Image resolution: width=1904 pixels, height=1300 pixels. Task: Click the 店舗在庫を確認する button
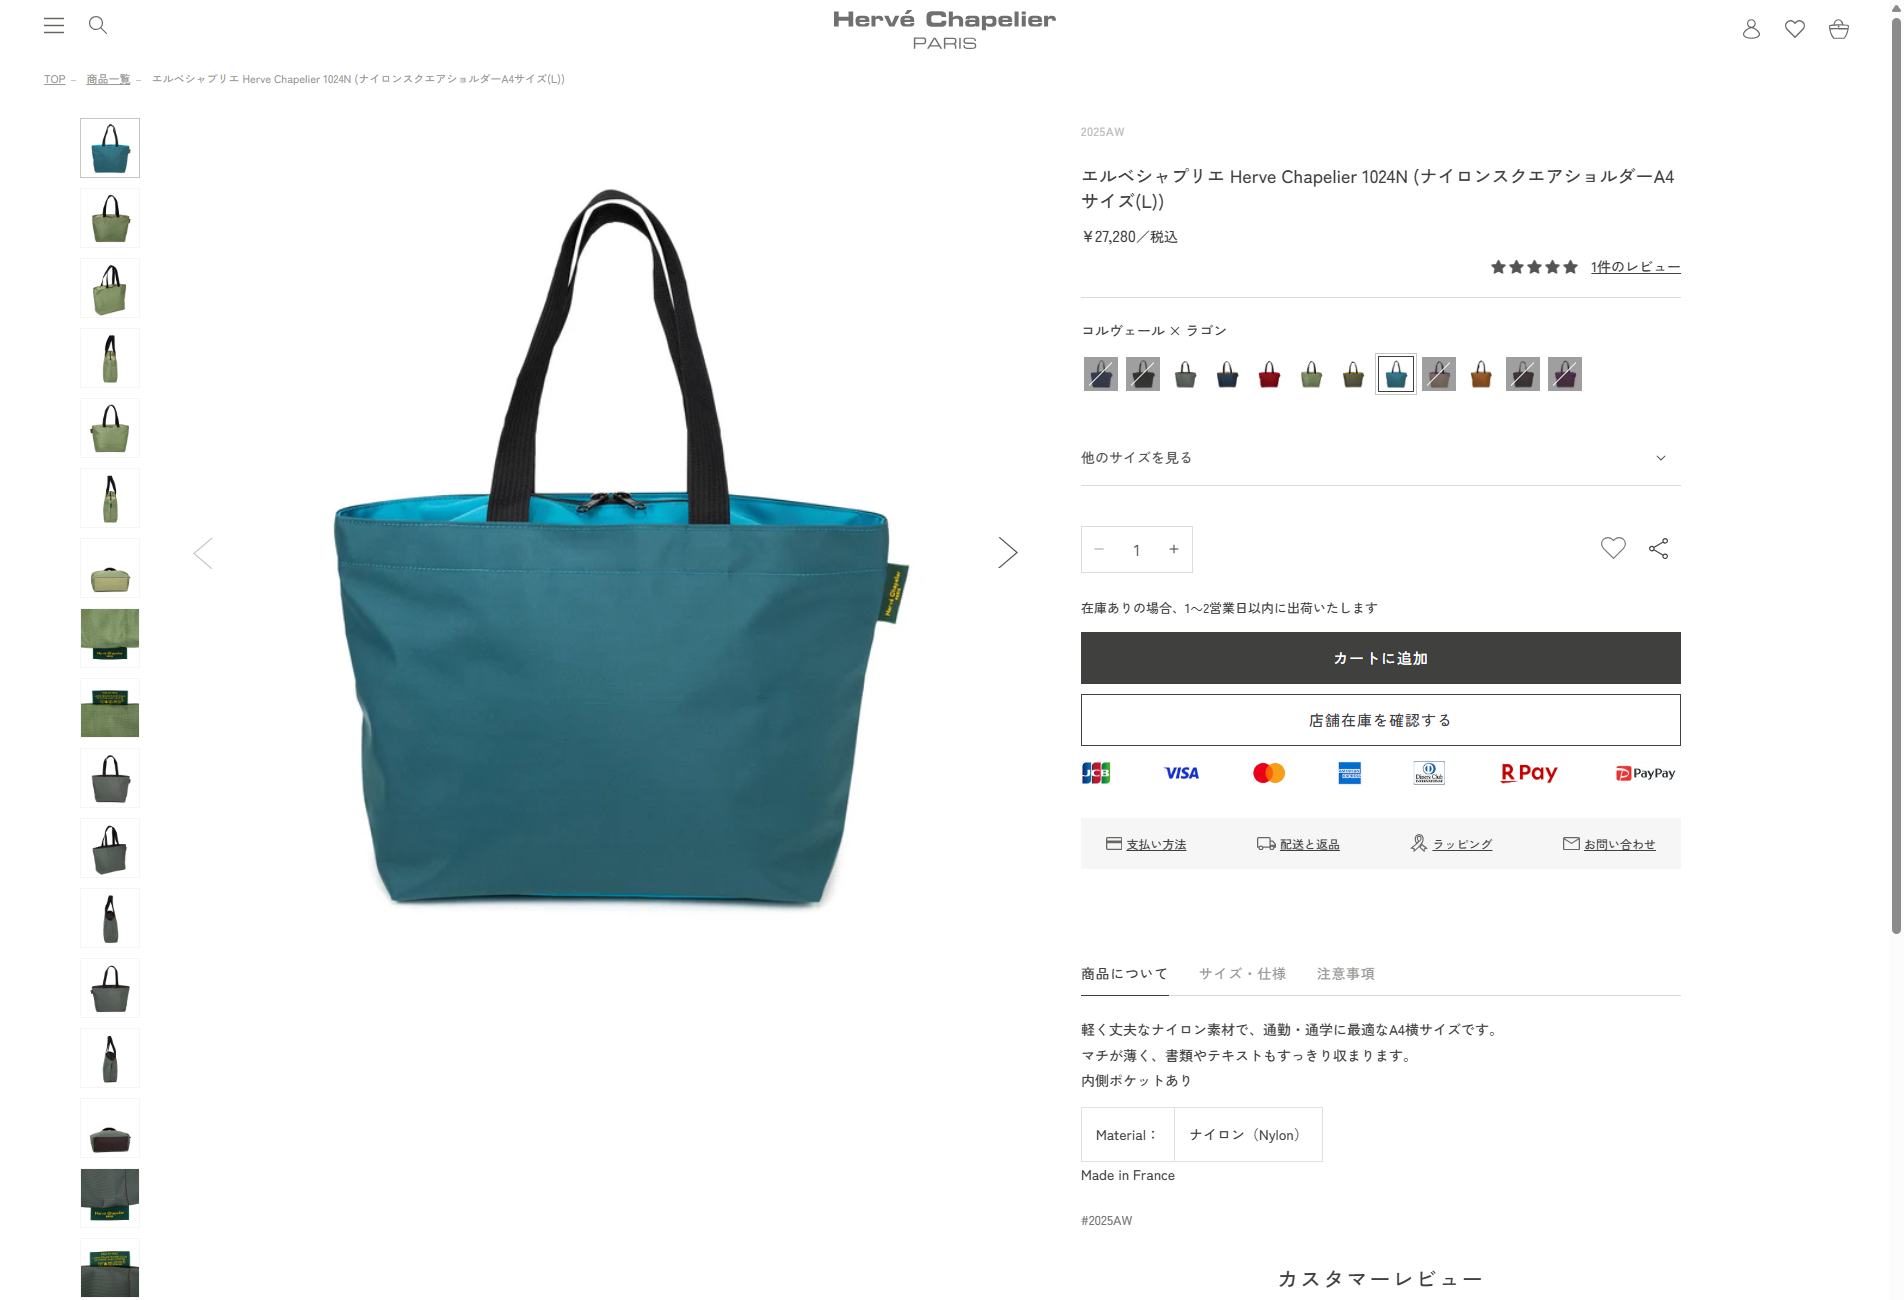(1380, 720)
